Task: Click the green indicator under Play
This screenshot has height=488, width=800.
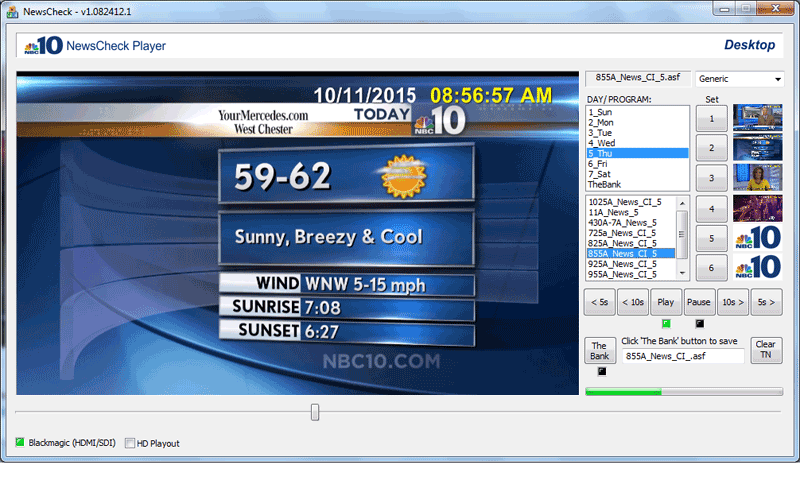Action: [666, 323]
